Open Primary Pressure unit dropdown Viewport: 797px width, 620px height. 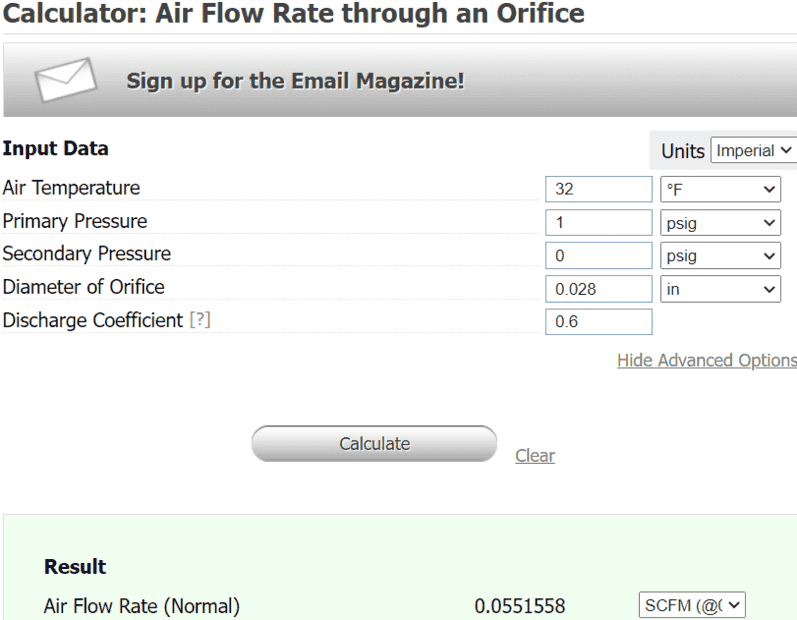point(720,222)
